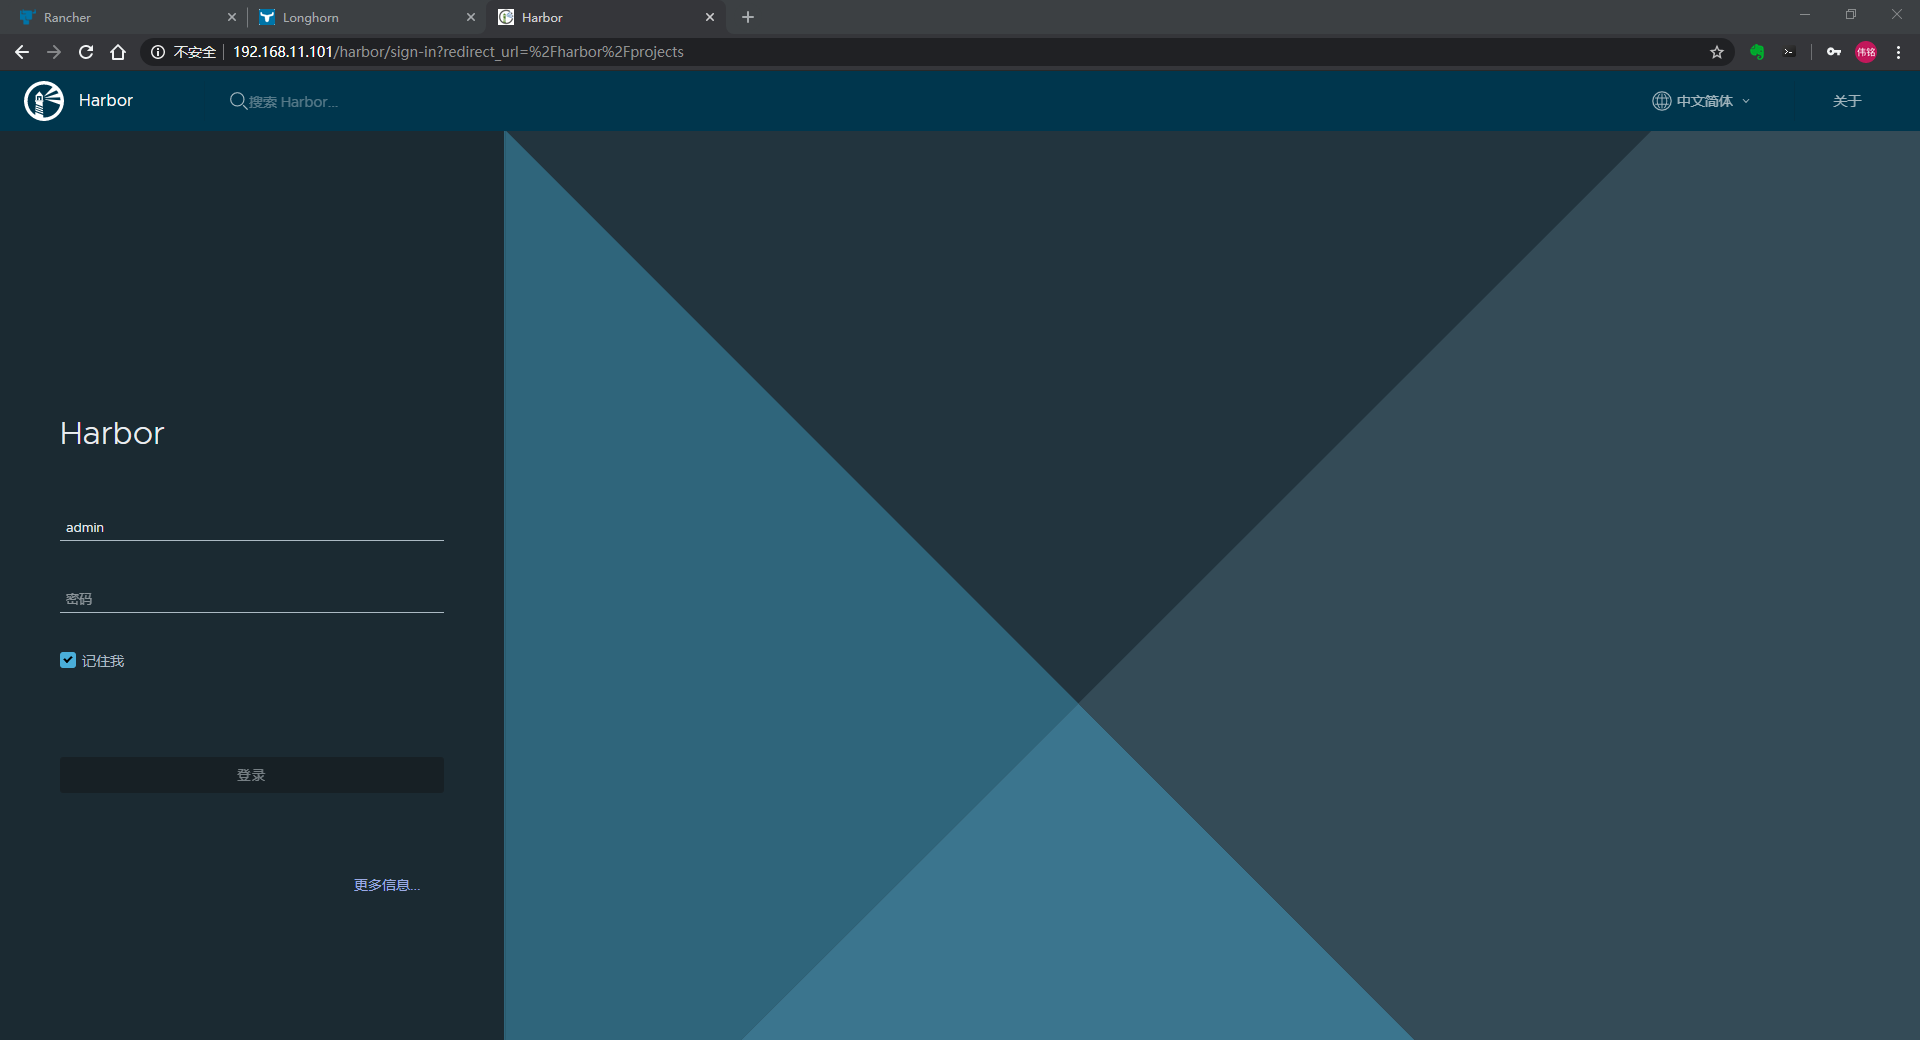Open the Chrome profile avatar

(x=1866, y=52)
